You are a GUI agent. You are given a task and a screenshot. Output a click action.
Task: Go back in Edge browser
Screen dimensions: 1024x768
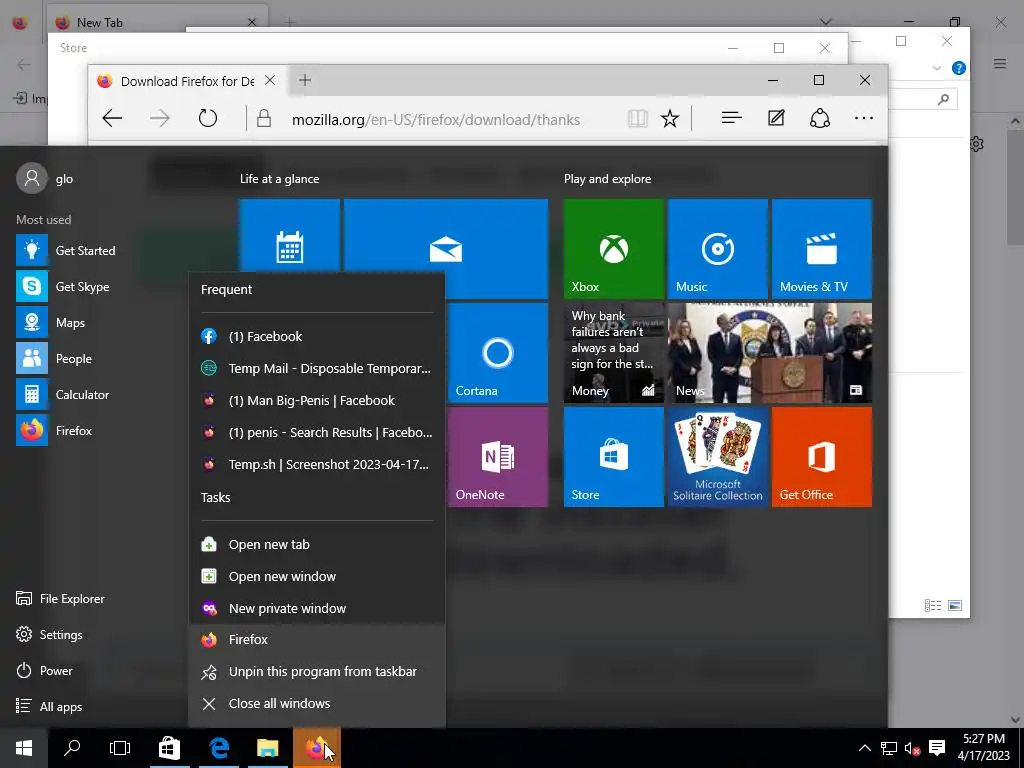112,118
